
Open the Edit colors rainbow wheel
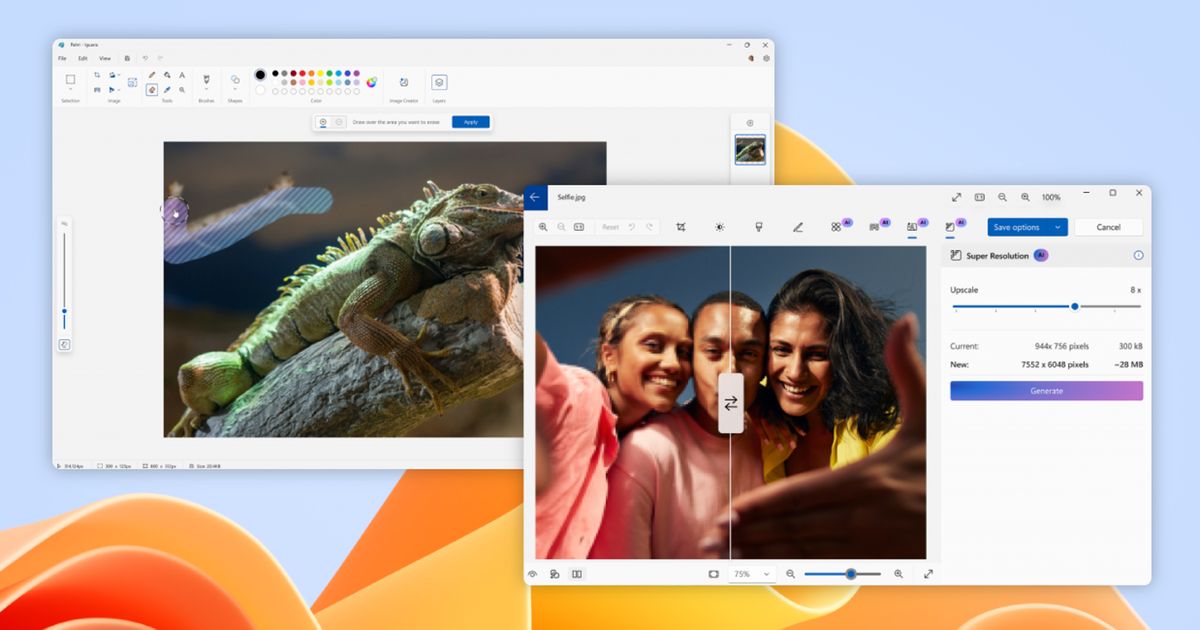[x=371, y=82]
